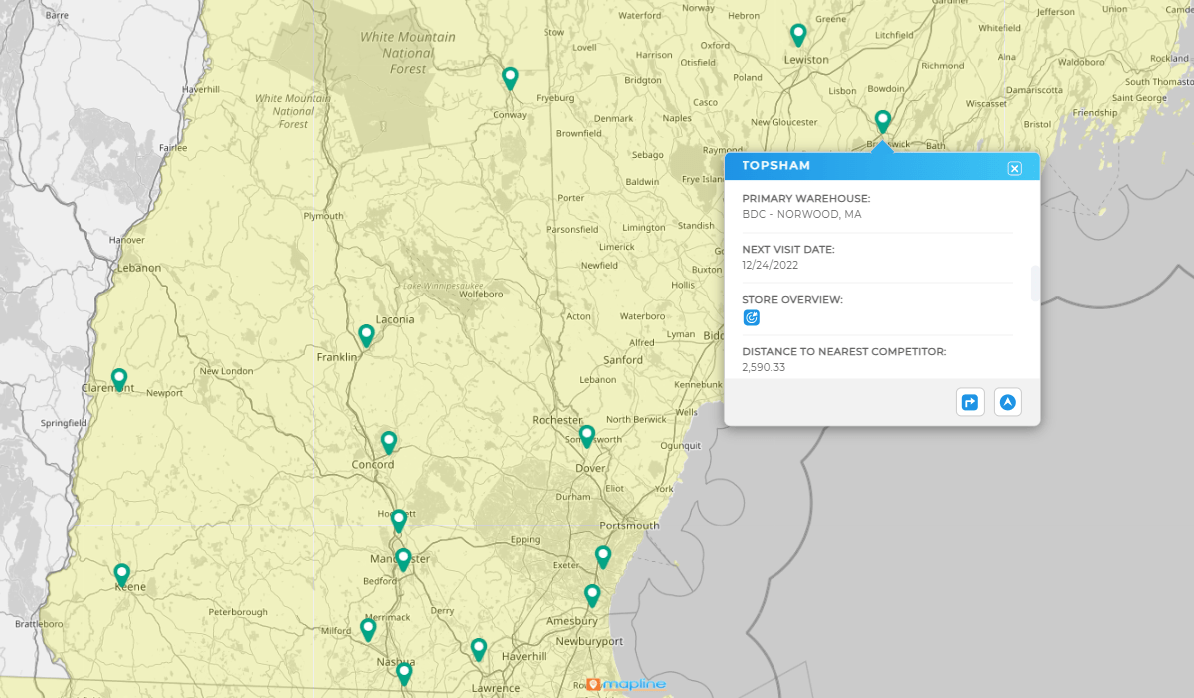The image size is (1194, 698).
Task: Click the pin near Milford
Action: point(367,628)
